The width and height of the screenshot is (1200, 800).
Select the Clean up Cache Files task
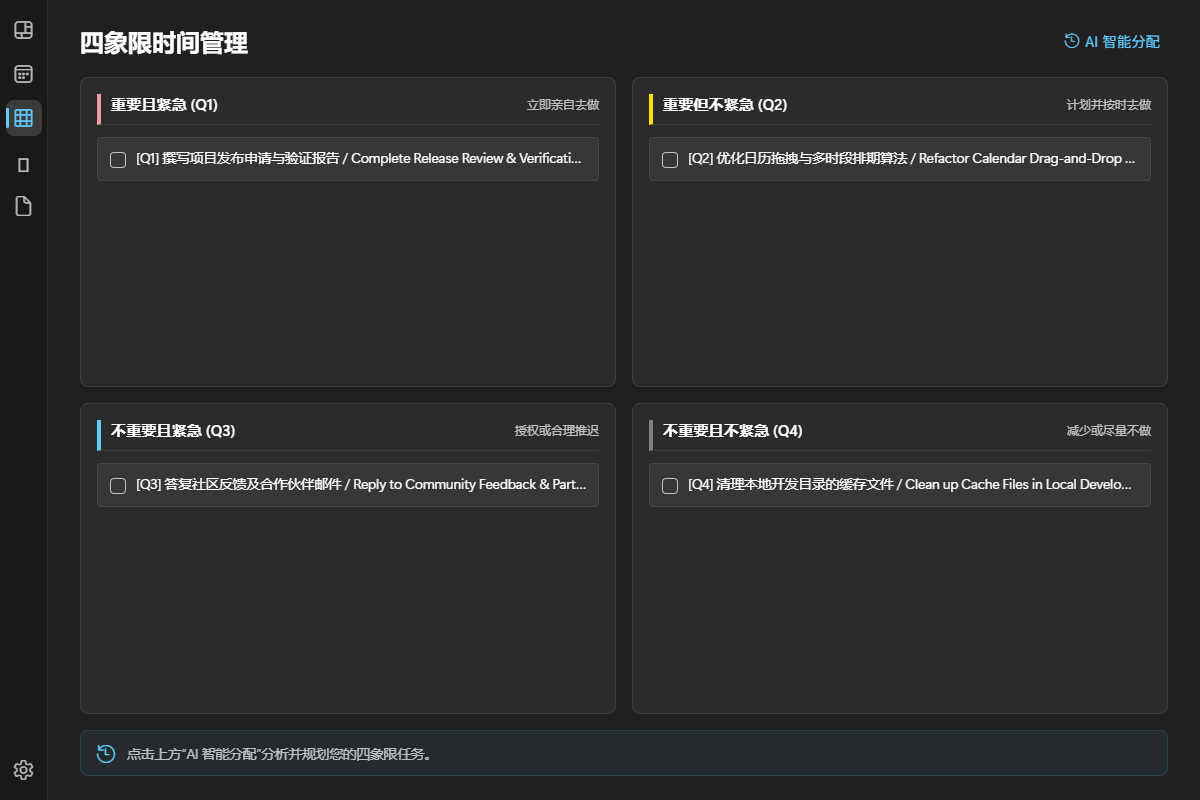[900, 485]
